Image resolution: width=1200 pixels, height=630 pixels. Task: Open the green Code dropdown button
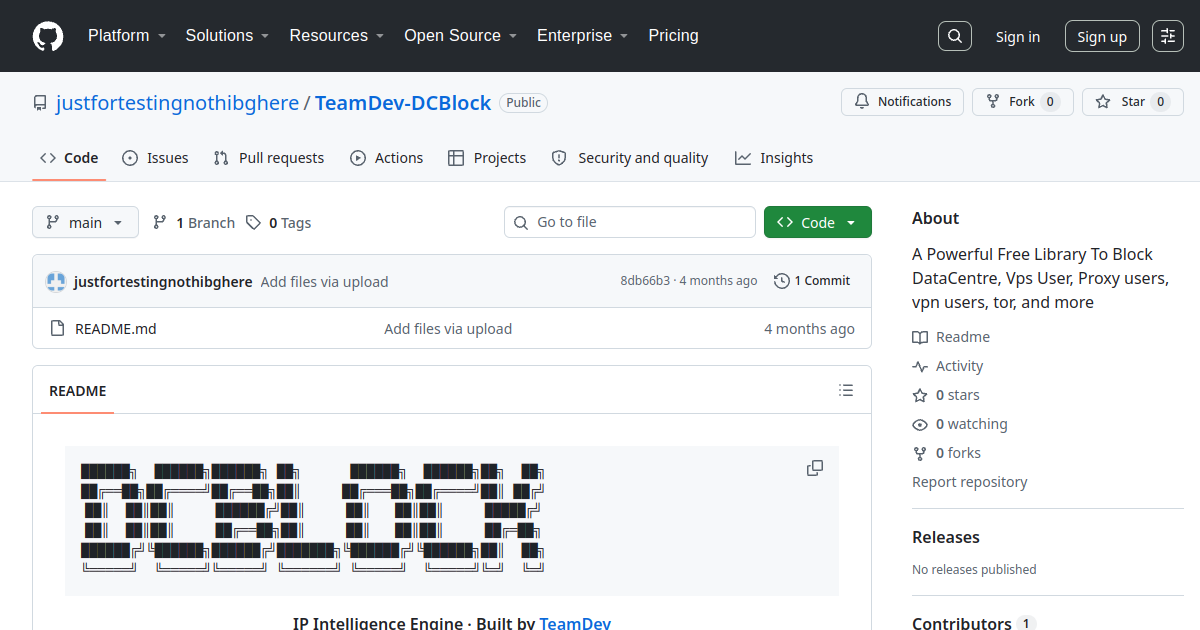tap(818, 222)
